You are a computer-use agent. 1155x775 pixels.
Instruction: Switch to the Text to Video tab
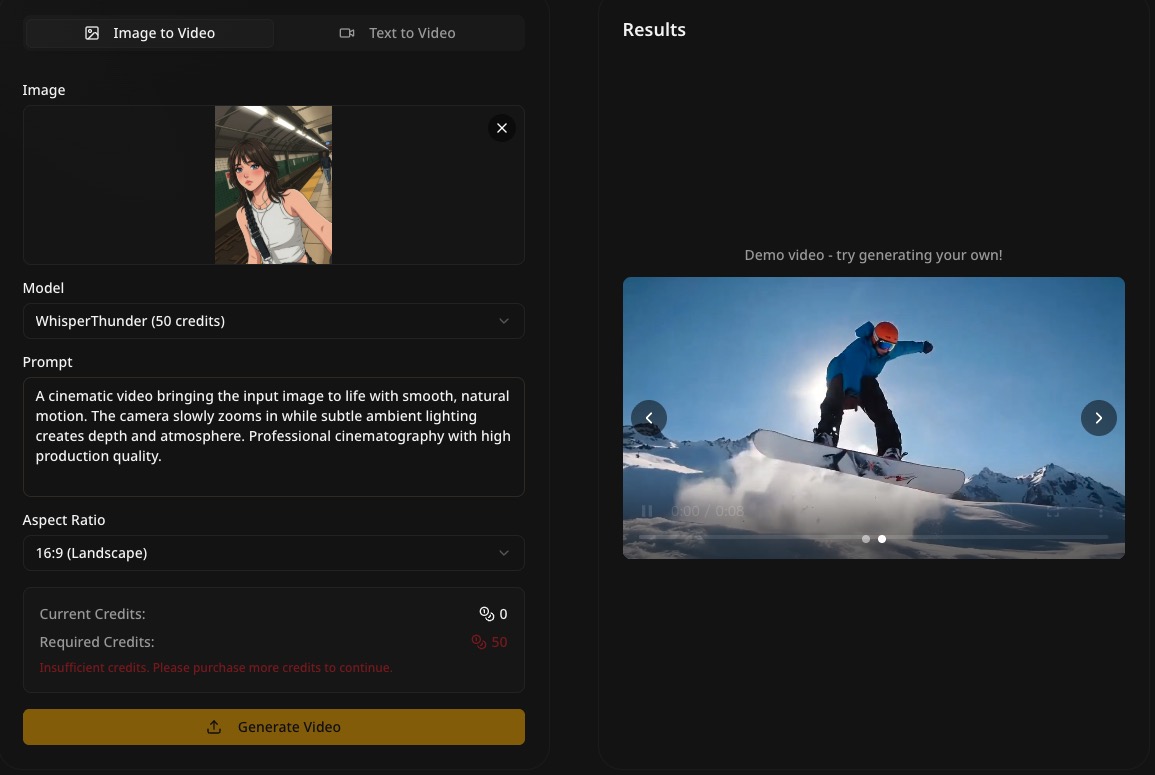(x=398, y=33)
